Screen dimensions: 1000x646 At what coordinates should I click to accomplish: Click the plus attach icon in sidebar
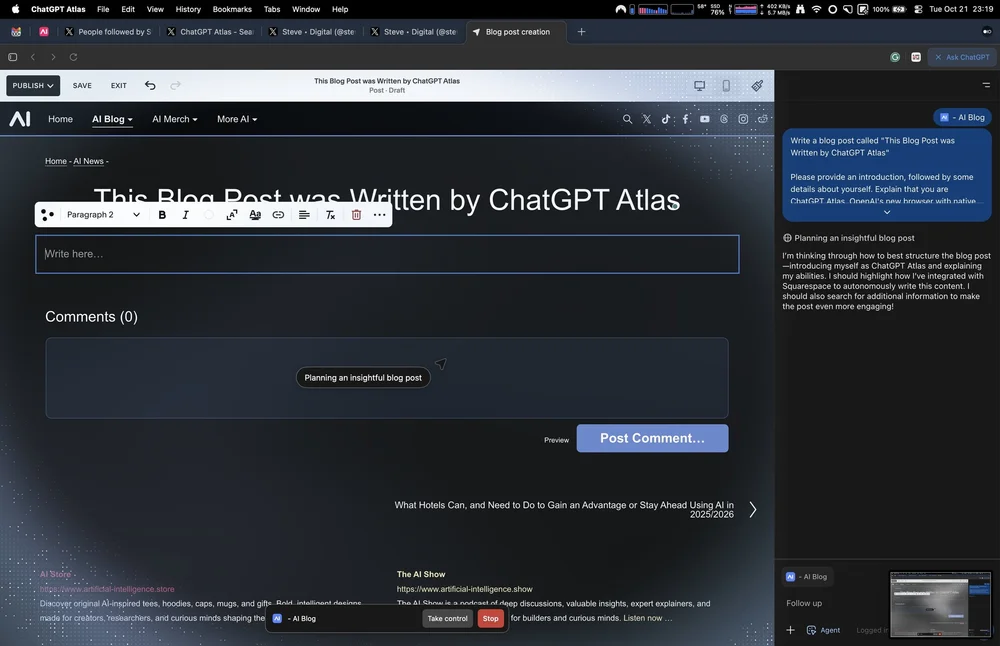pos(790,630)
